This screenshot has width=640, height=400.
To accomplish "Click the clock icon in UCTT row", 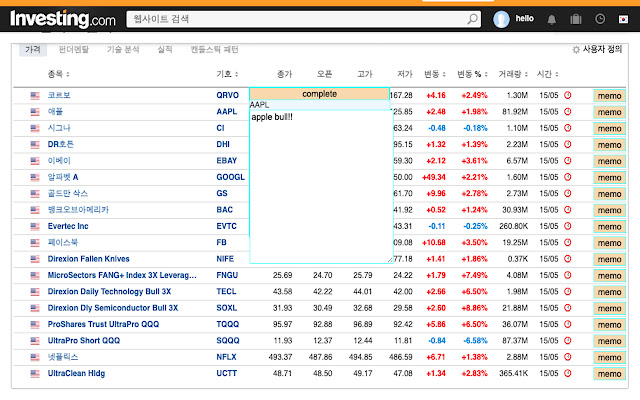I will coord(567,373).
